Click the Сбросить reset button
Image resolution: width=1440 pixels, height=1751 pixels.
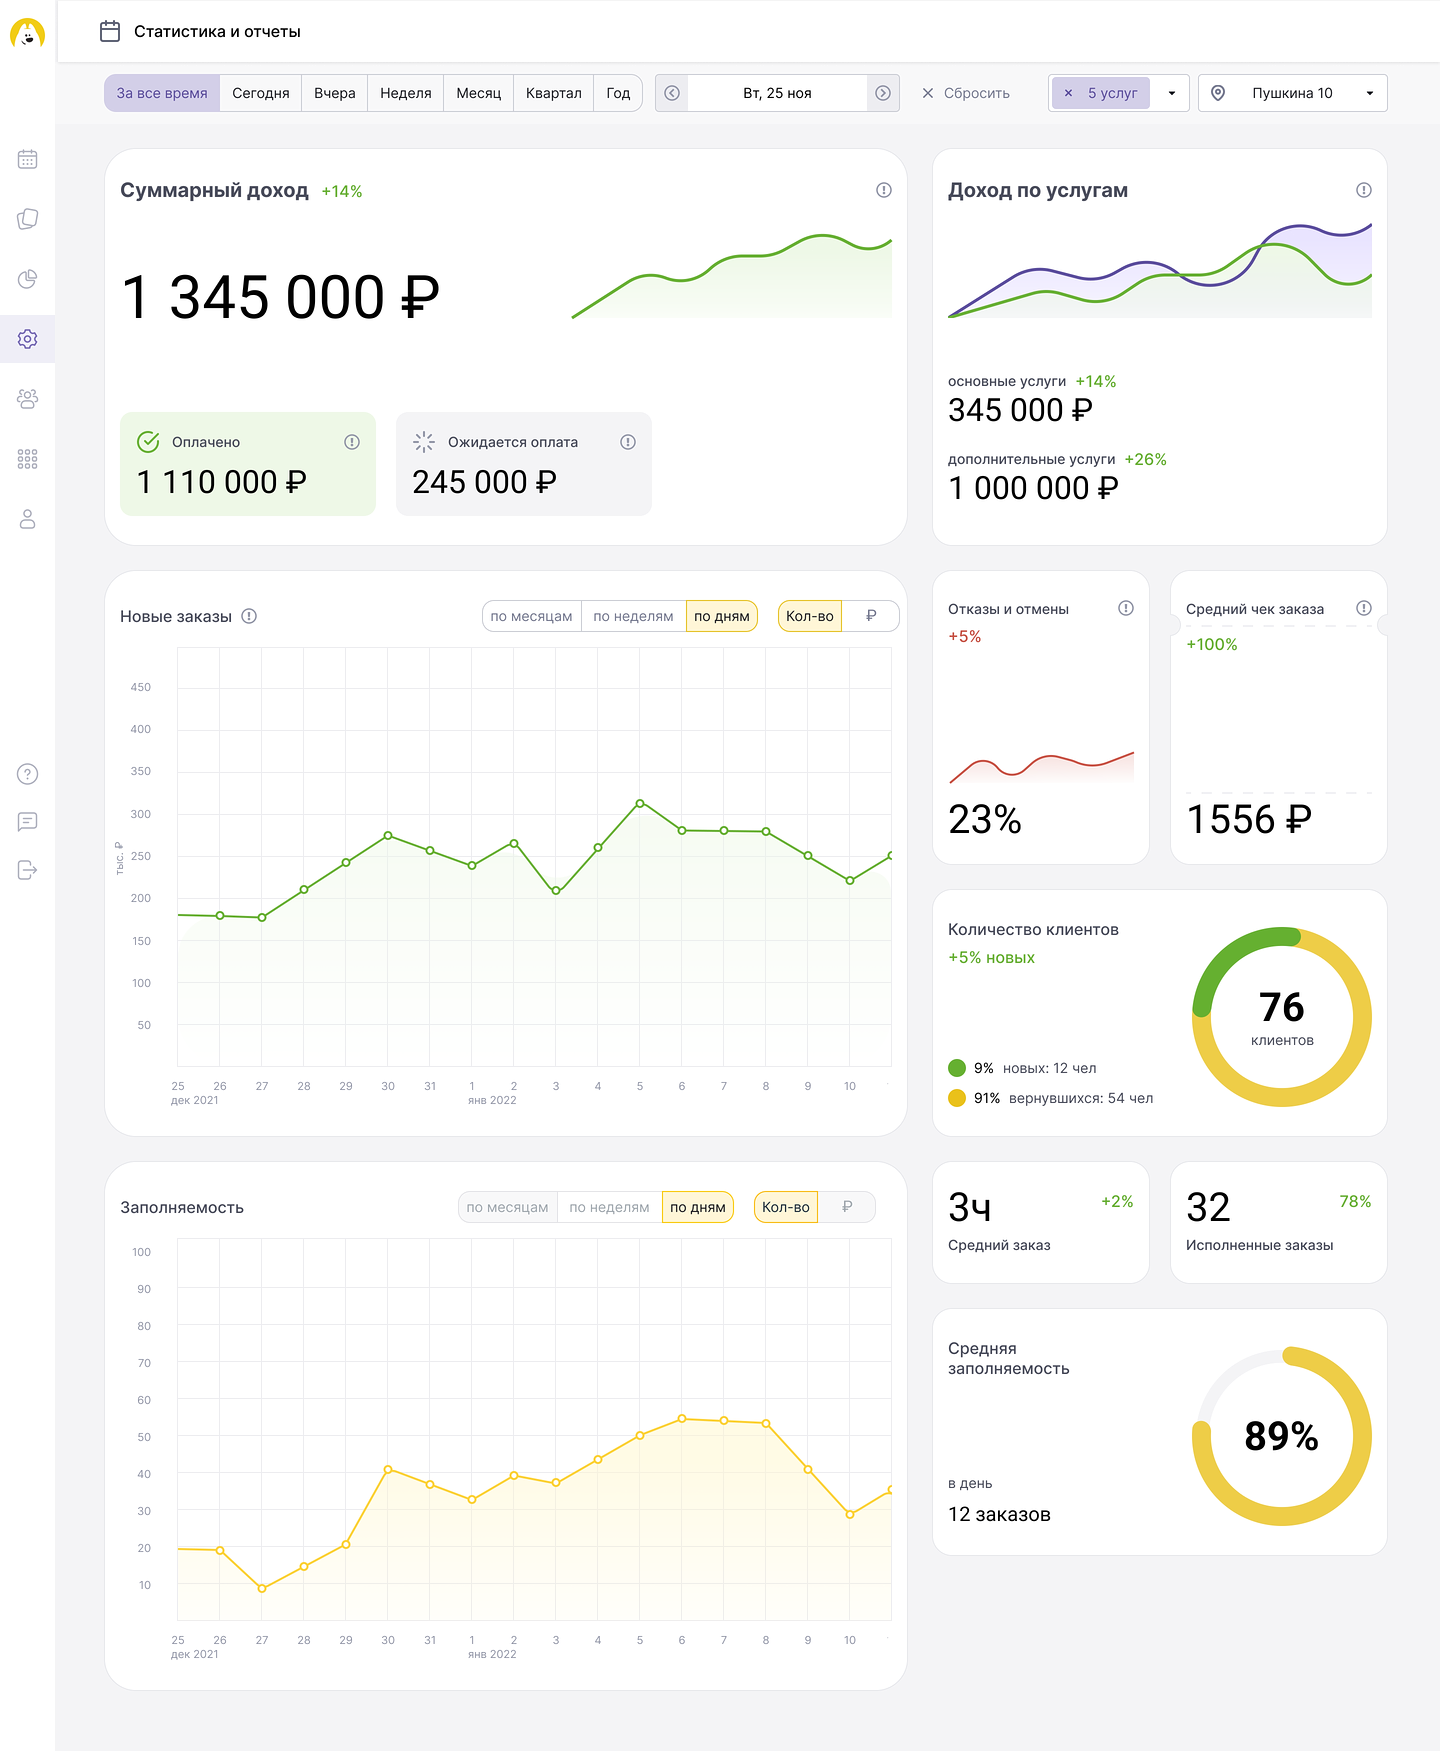point(966,93)
